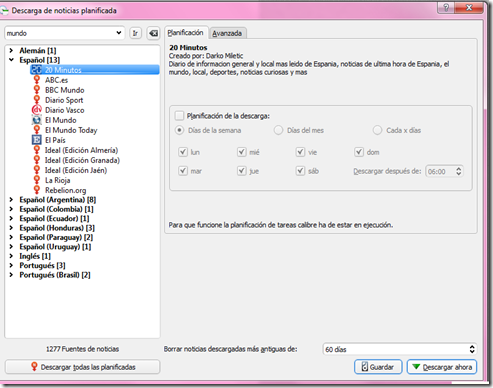Click the Rebelion.org recipe icon
493x388 pixels.
pos(37,190)
